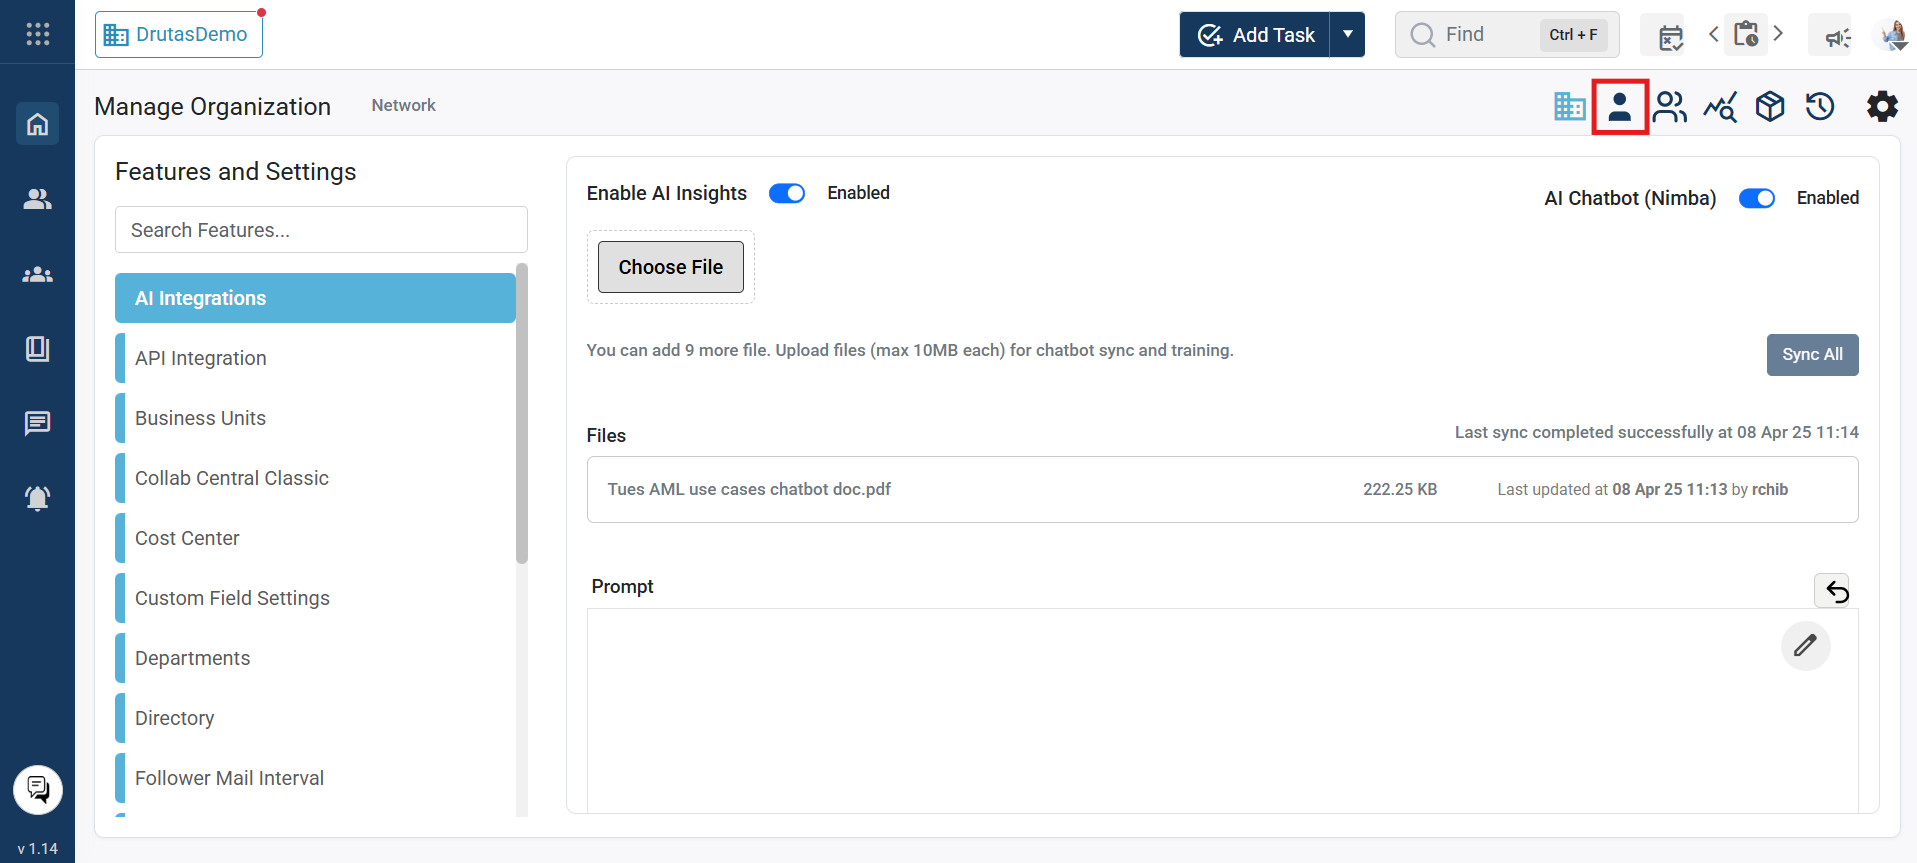Open the user profile avatar menu
Viewport: 1917px width, 863px height.
click(1892, 35)
